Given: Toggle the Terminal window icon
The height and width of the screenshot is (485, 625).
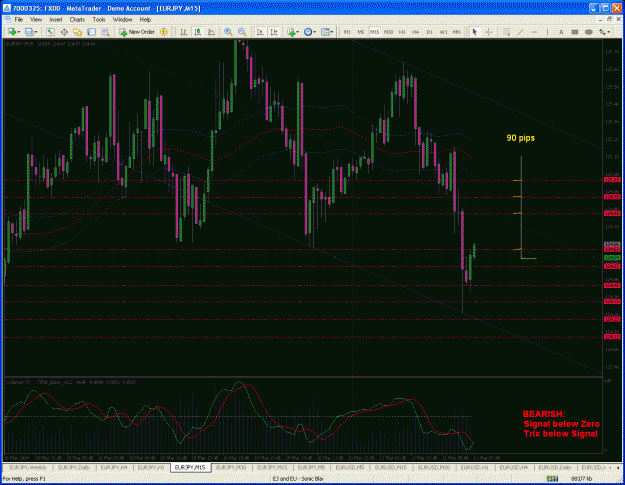Looking at the screenshot, I should tap(91, 32).
